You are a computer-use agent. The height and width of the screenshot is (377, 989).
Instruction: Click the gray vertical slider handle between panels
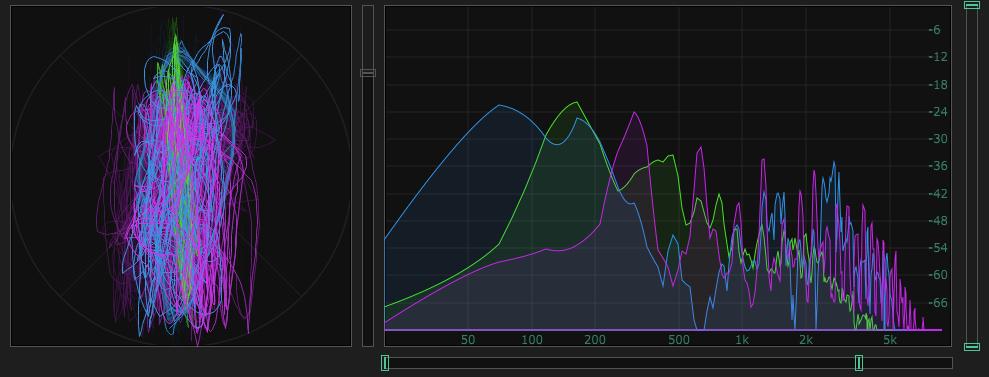pos(368,73)
